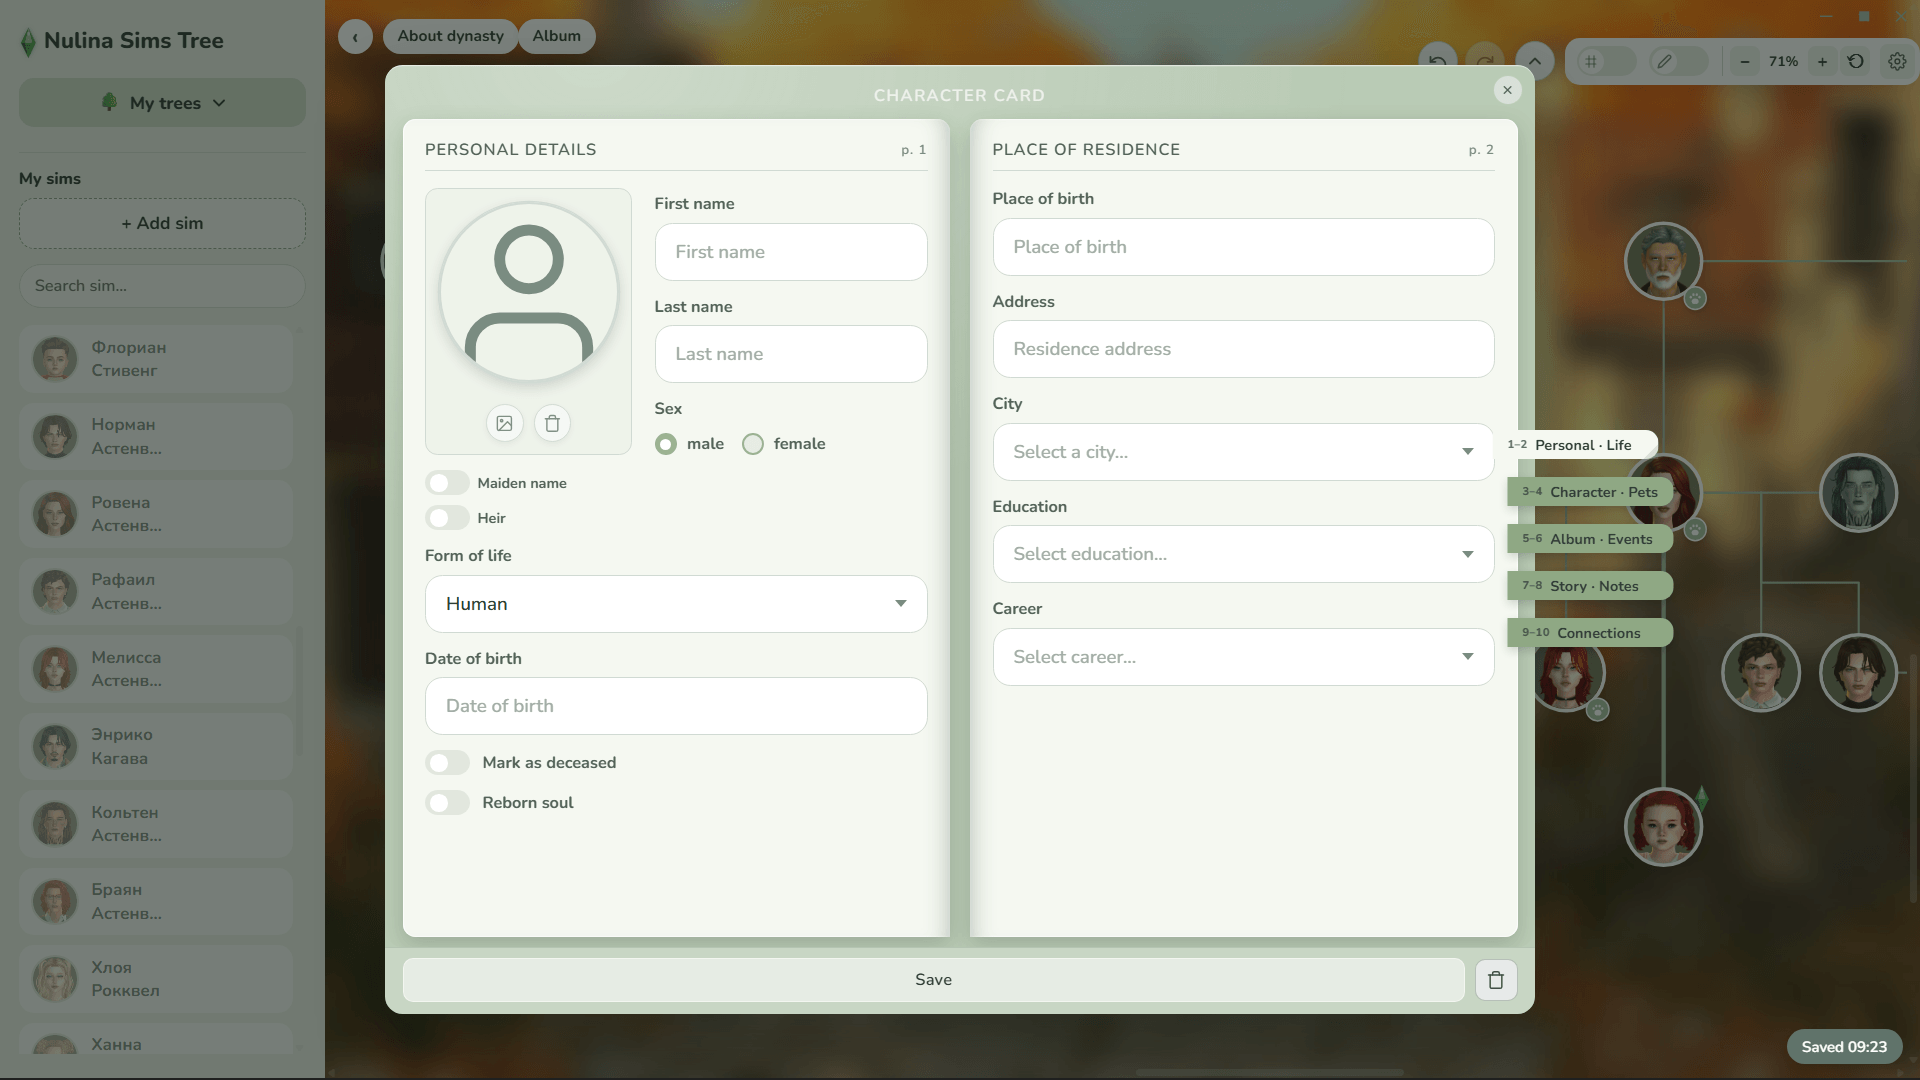Open the Album button in header

557,37
